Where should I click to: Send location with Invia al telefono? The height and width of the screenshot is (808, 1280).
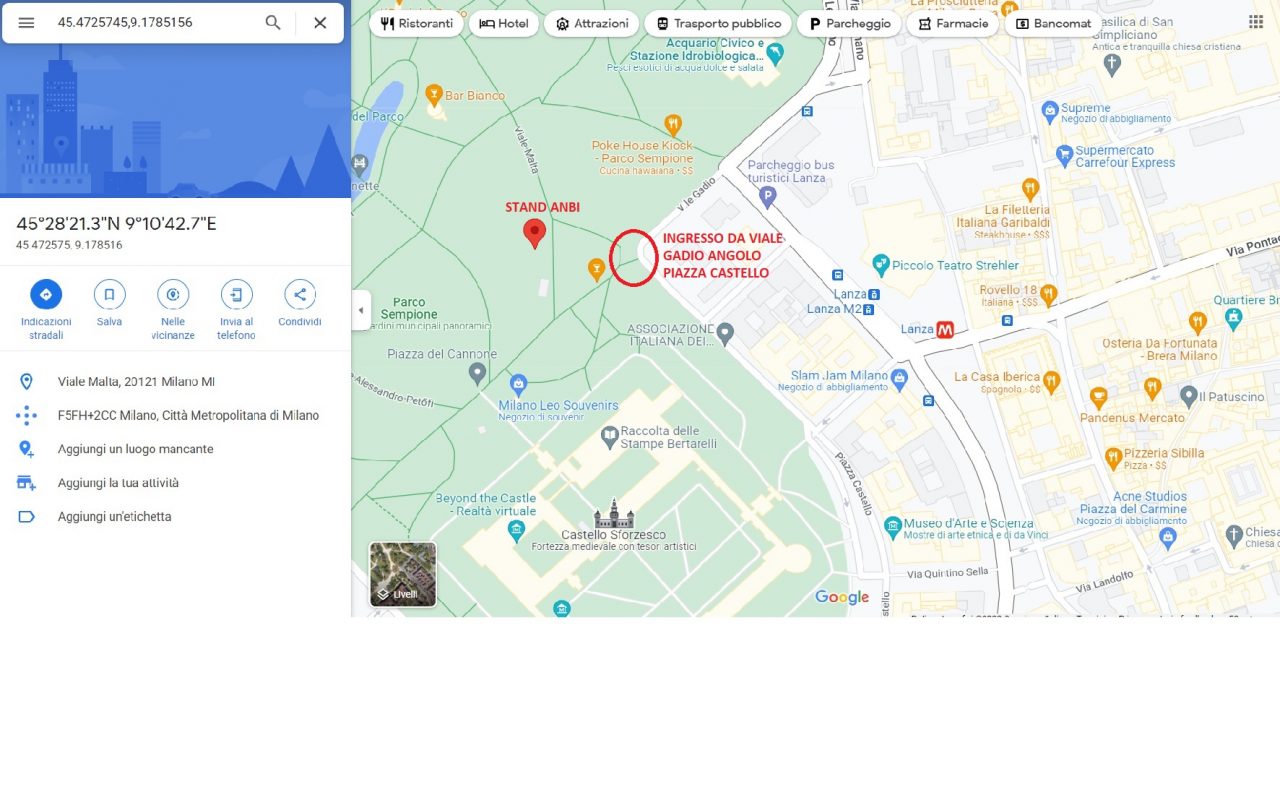point(236,294)
